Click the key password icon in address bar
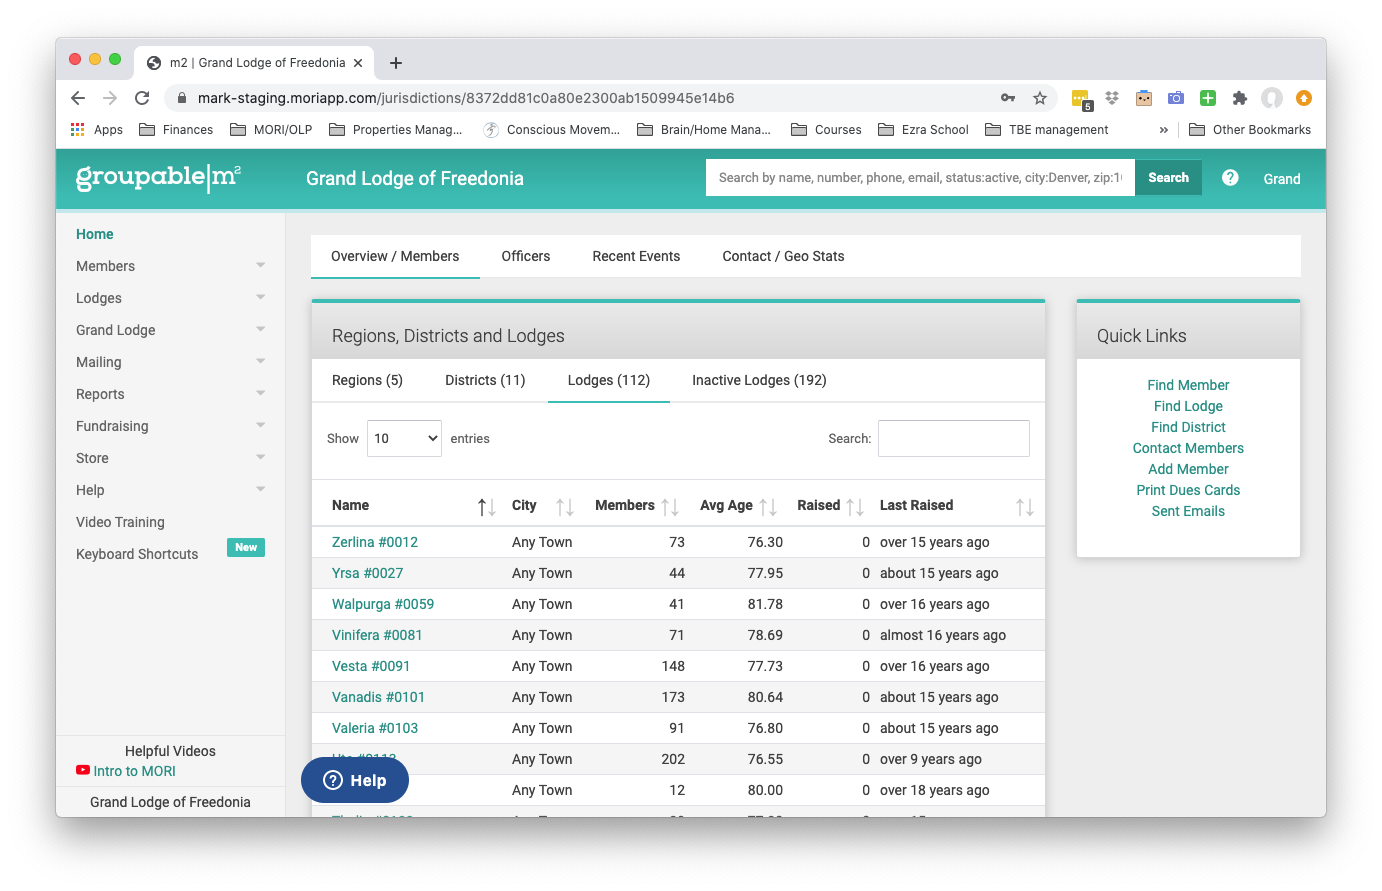Viewport: 1382px width, 891px height. (x=1008, y=98)
